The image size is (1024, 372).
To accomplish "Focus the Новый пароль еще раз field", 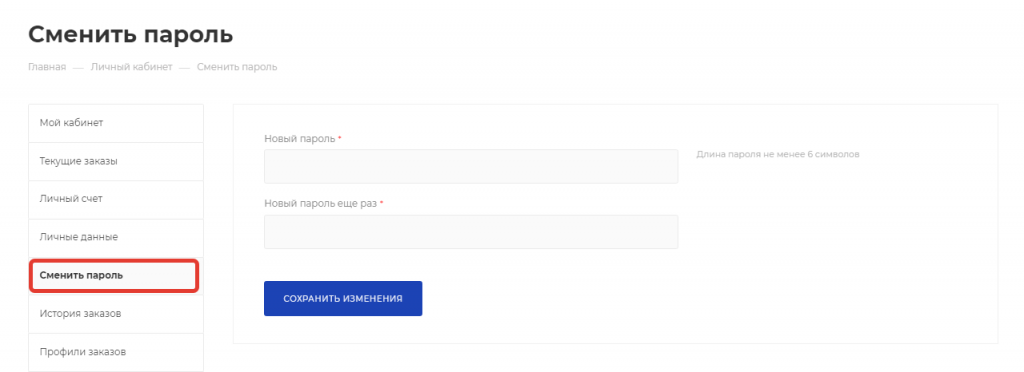I will 471,232.
